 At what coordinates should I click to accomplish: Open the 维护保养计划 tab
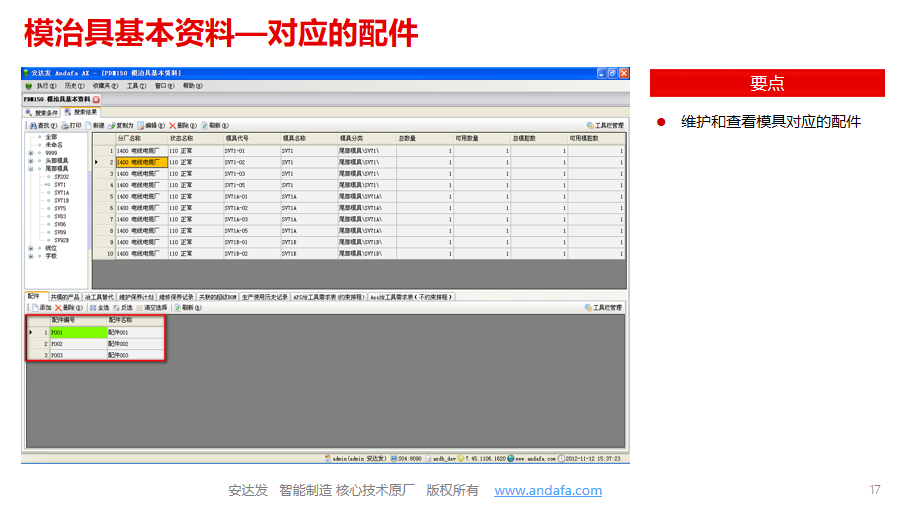pyautogui.click(x=137, y=297)
